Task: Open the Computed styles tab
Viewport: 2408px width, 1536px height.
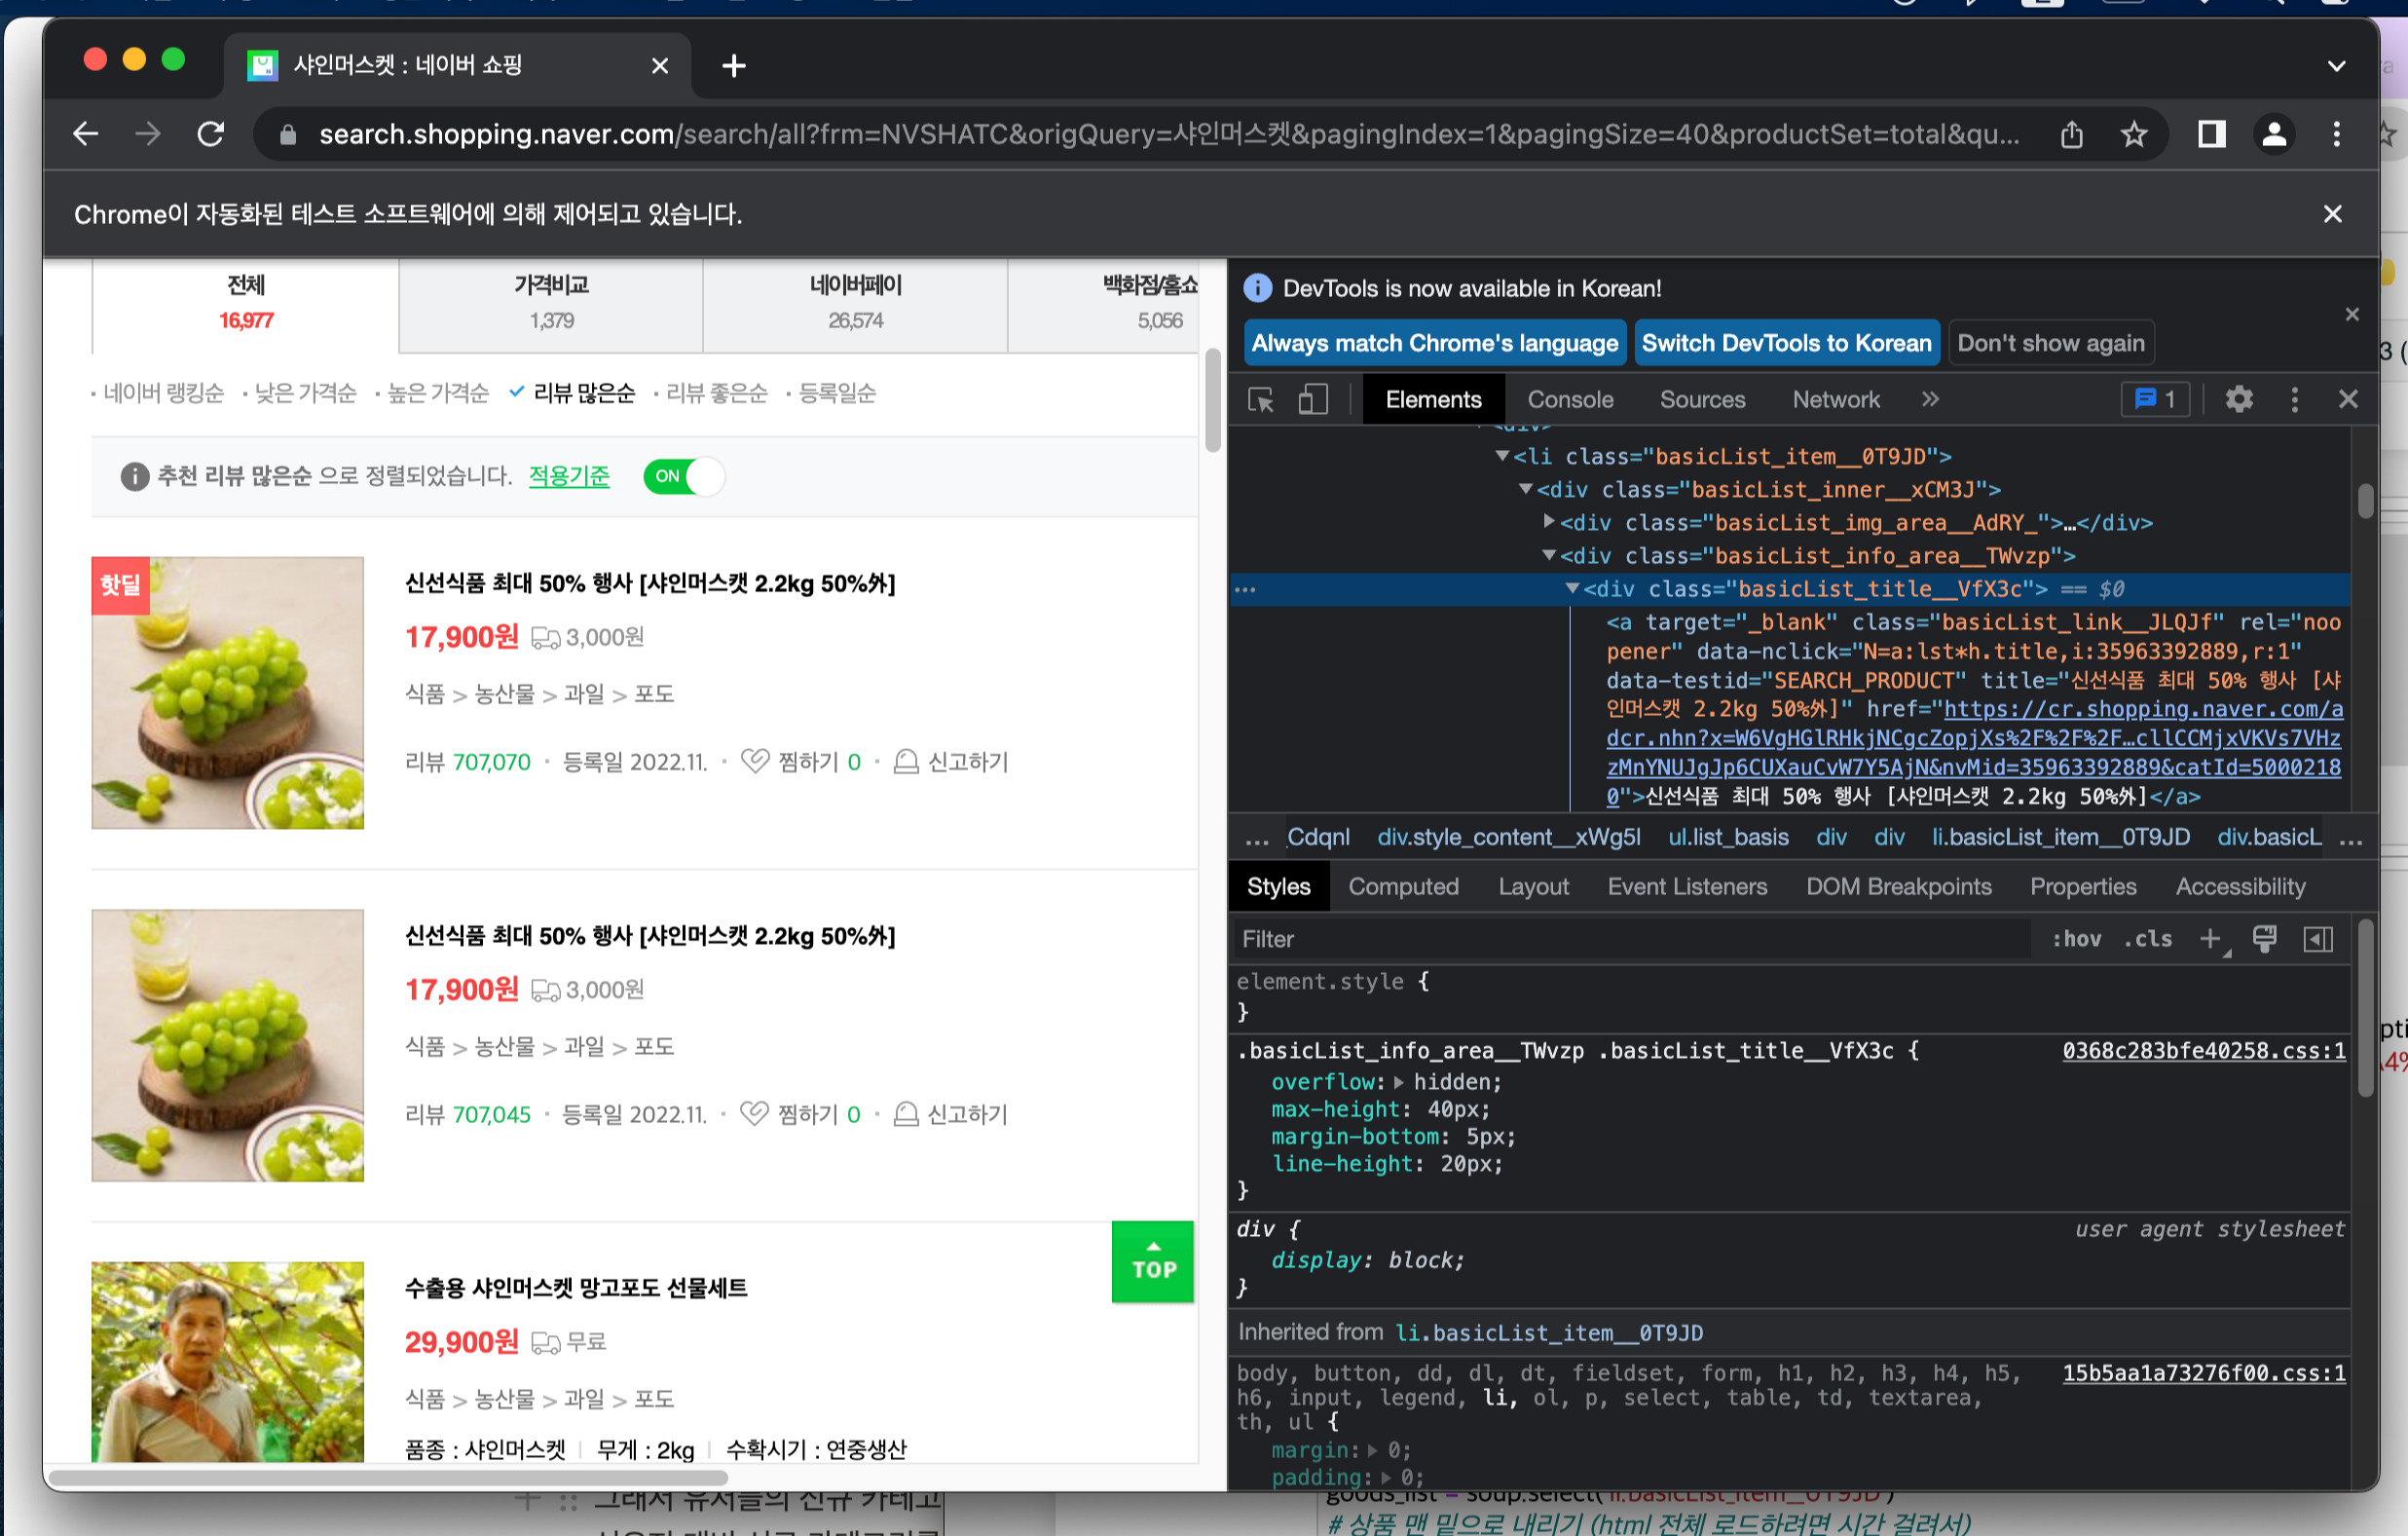Action: 1403,887
